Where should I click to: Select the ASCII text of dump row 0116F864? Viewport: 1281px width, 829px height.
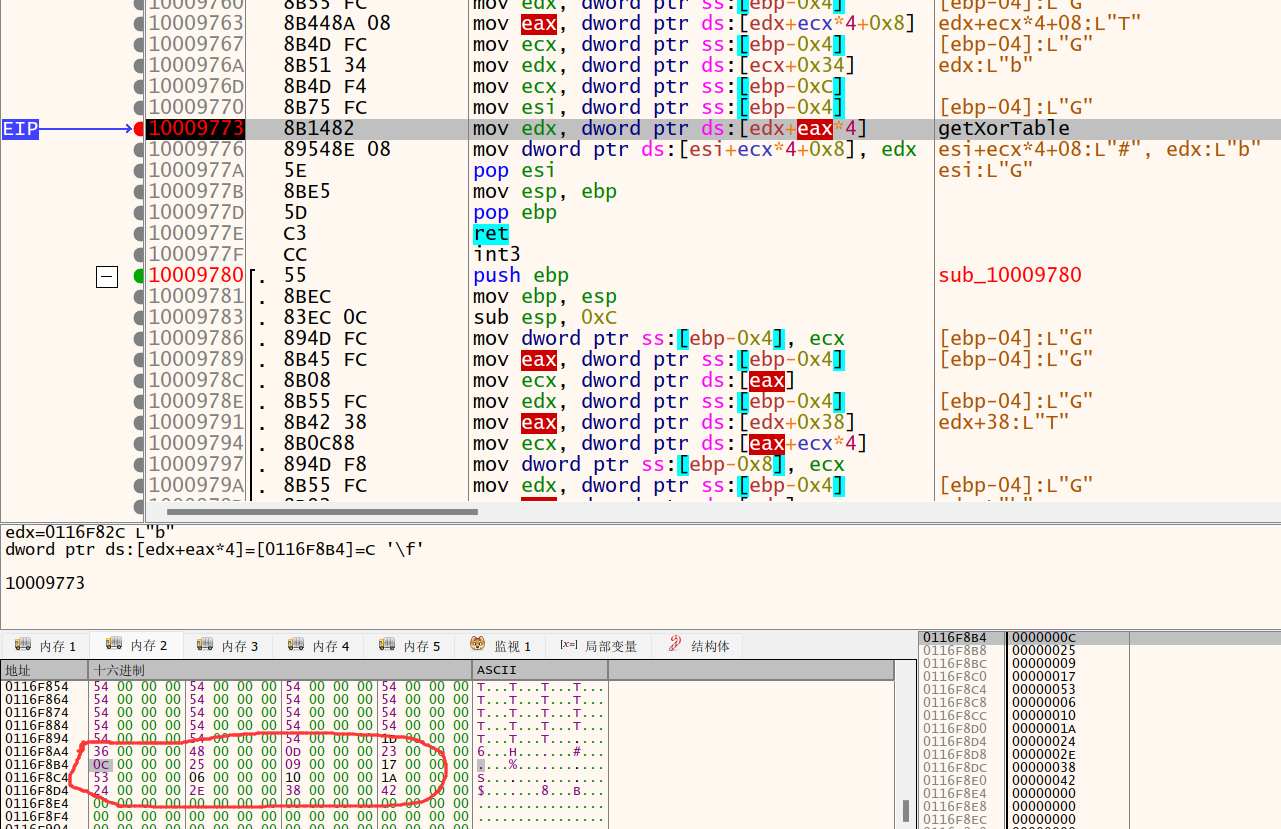pyautogui.click(x=540, y=699)
